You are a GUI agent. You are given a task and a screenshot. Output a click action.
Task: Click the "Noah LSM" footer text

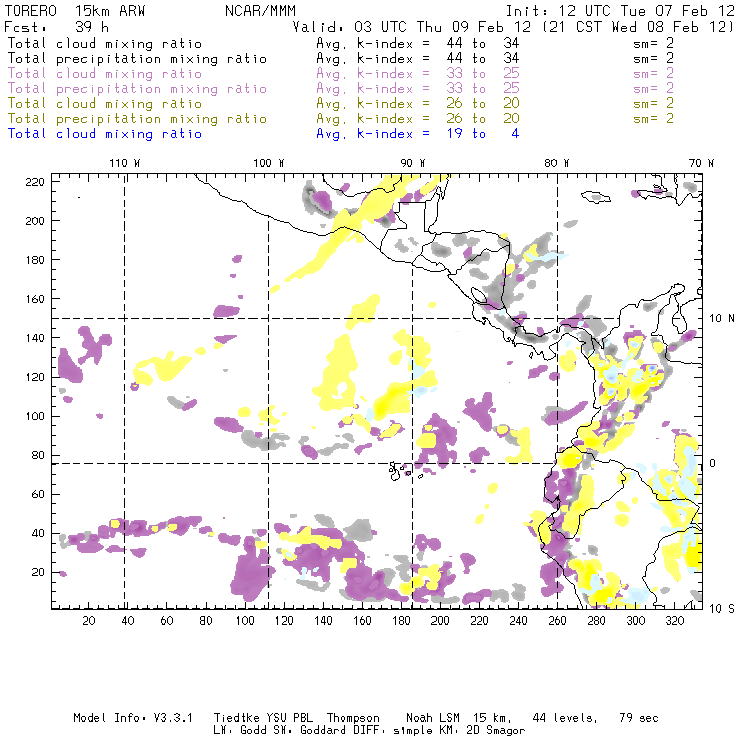coord(433,718)
